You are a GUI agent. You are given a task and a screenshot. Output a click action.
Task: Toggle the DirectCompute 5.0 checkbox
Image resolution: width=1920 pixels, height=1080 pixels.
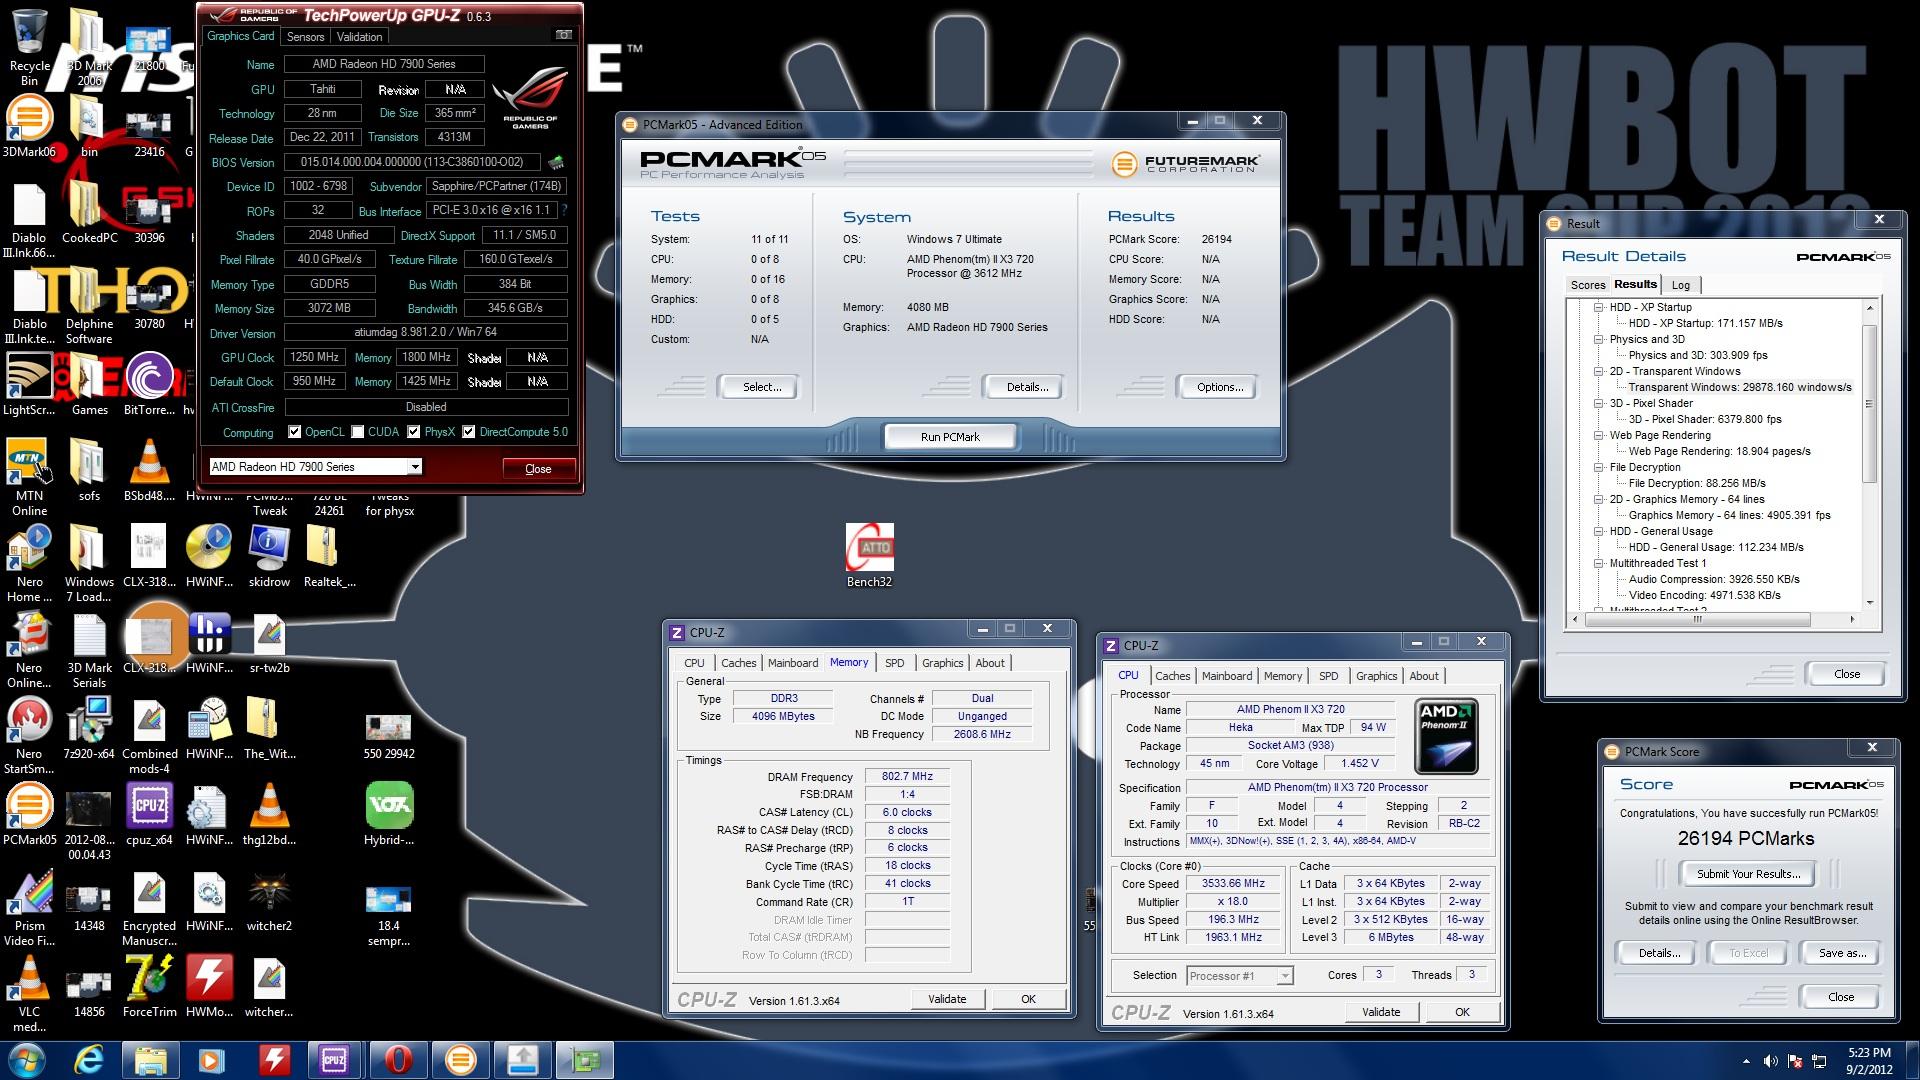(468, 432)
